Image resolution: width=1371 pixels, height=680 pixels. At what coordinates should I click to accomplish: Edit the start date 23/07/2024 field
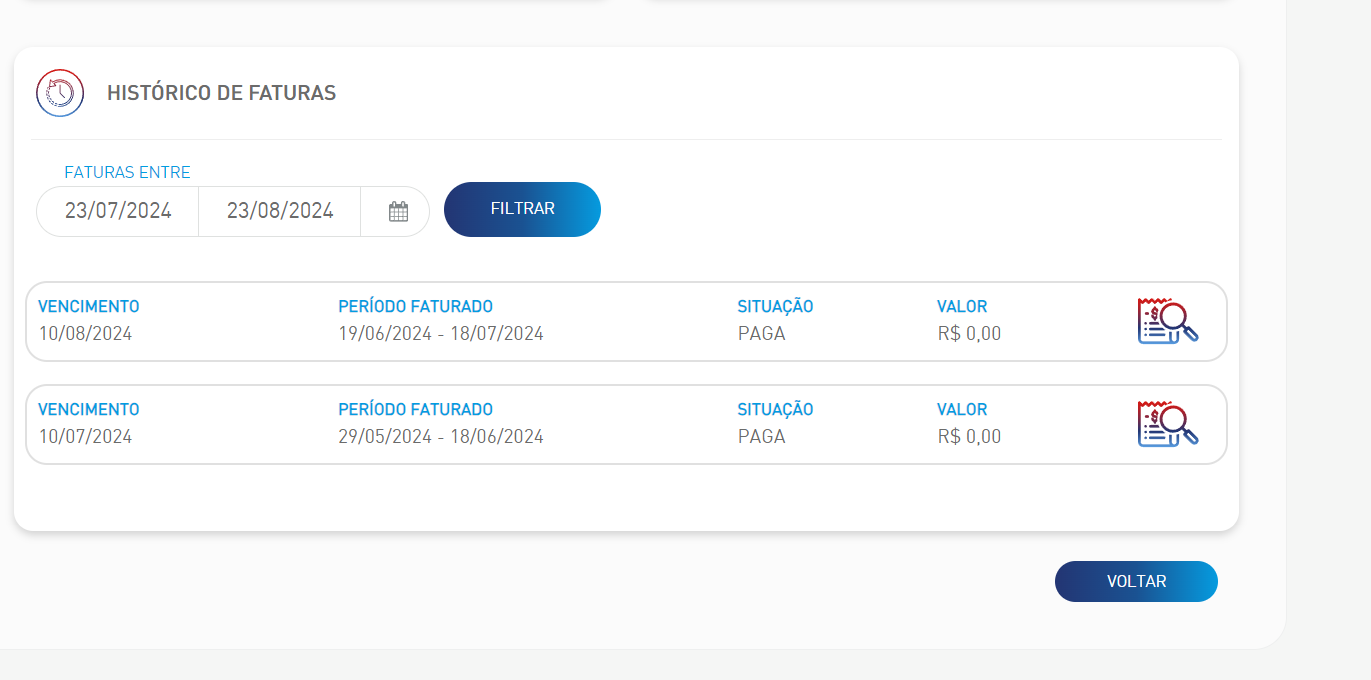[x=118, y=211]
